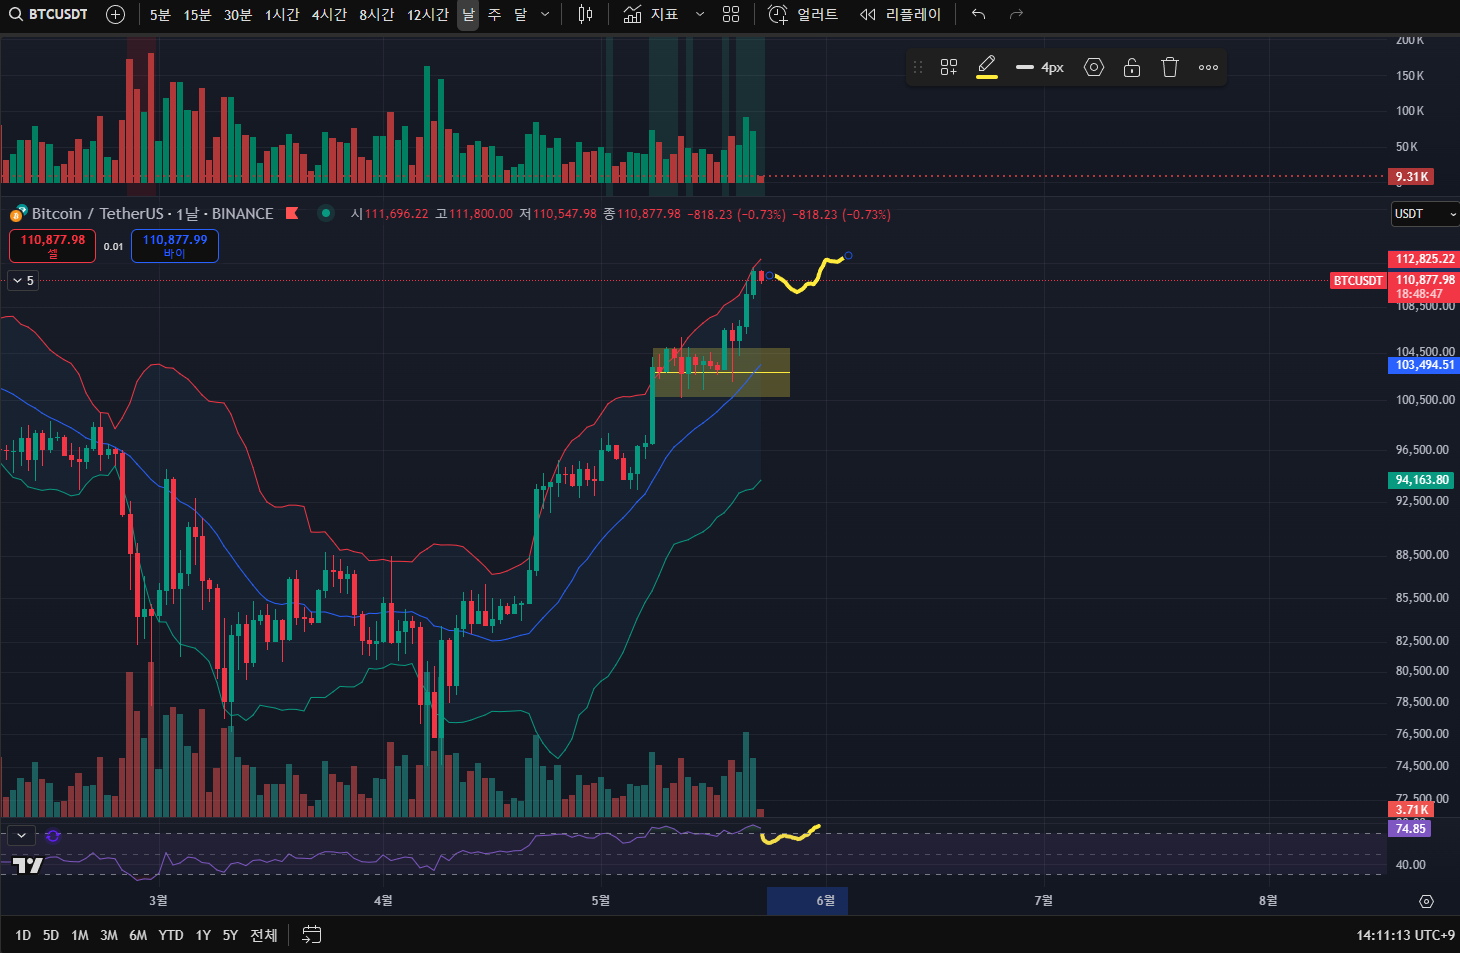Set date range to 5D
The width and height of the screenshot is (1460, 953).
pyautogui.click(x=51, y=935)
